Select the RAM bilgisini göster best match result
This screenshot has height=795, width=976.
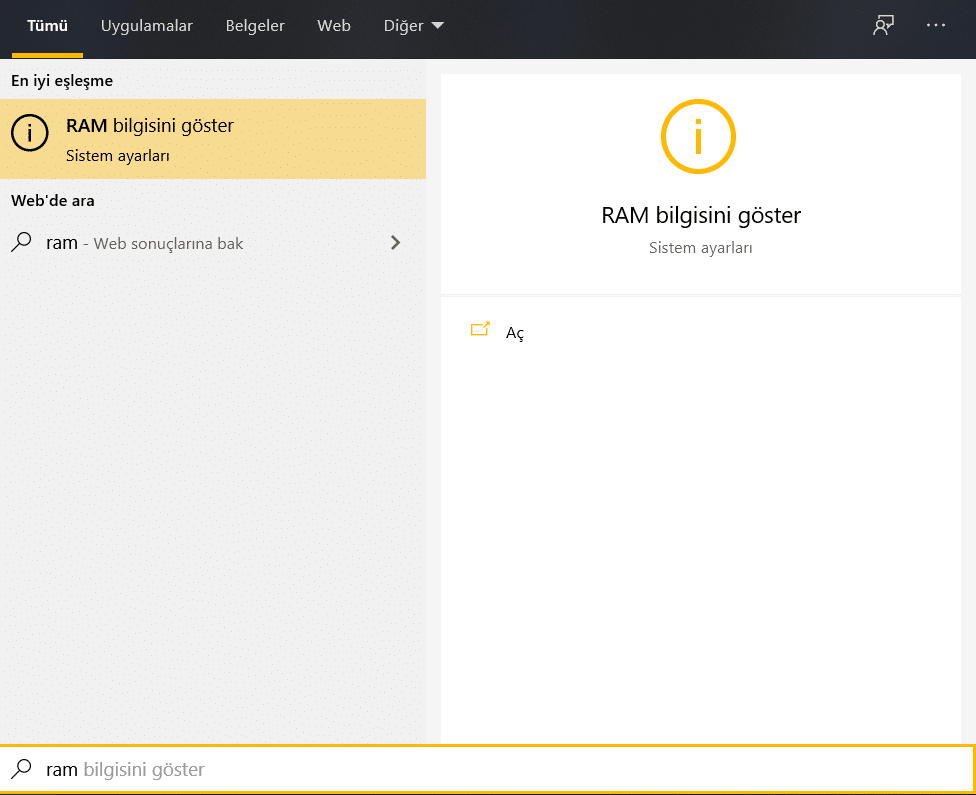click(x=148, y=125)
